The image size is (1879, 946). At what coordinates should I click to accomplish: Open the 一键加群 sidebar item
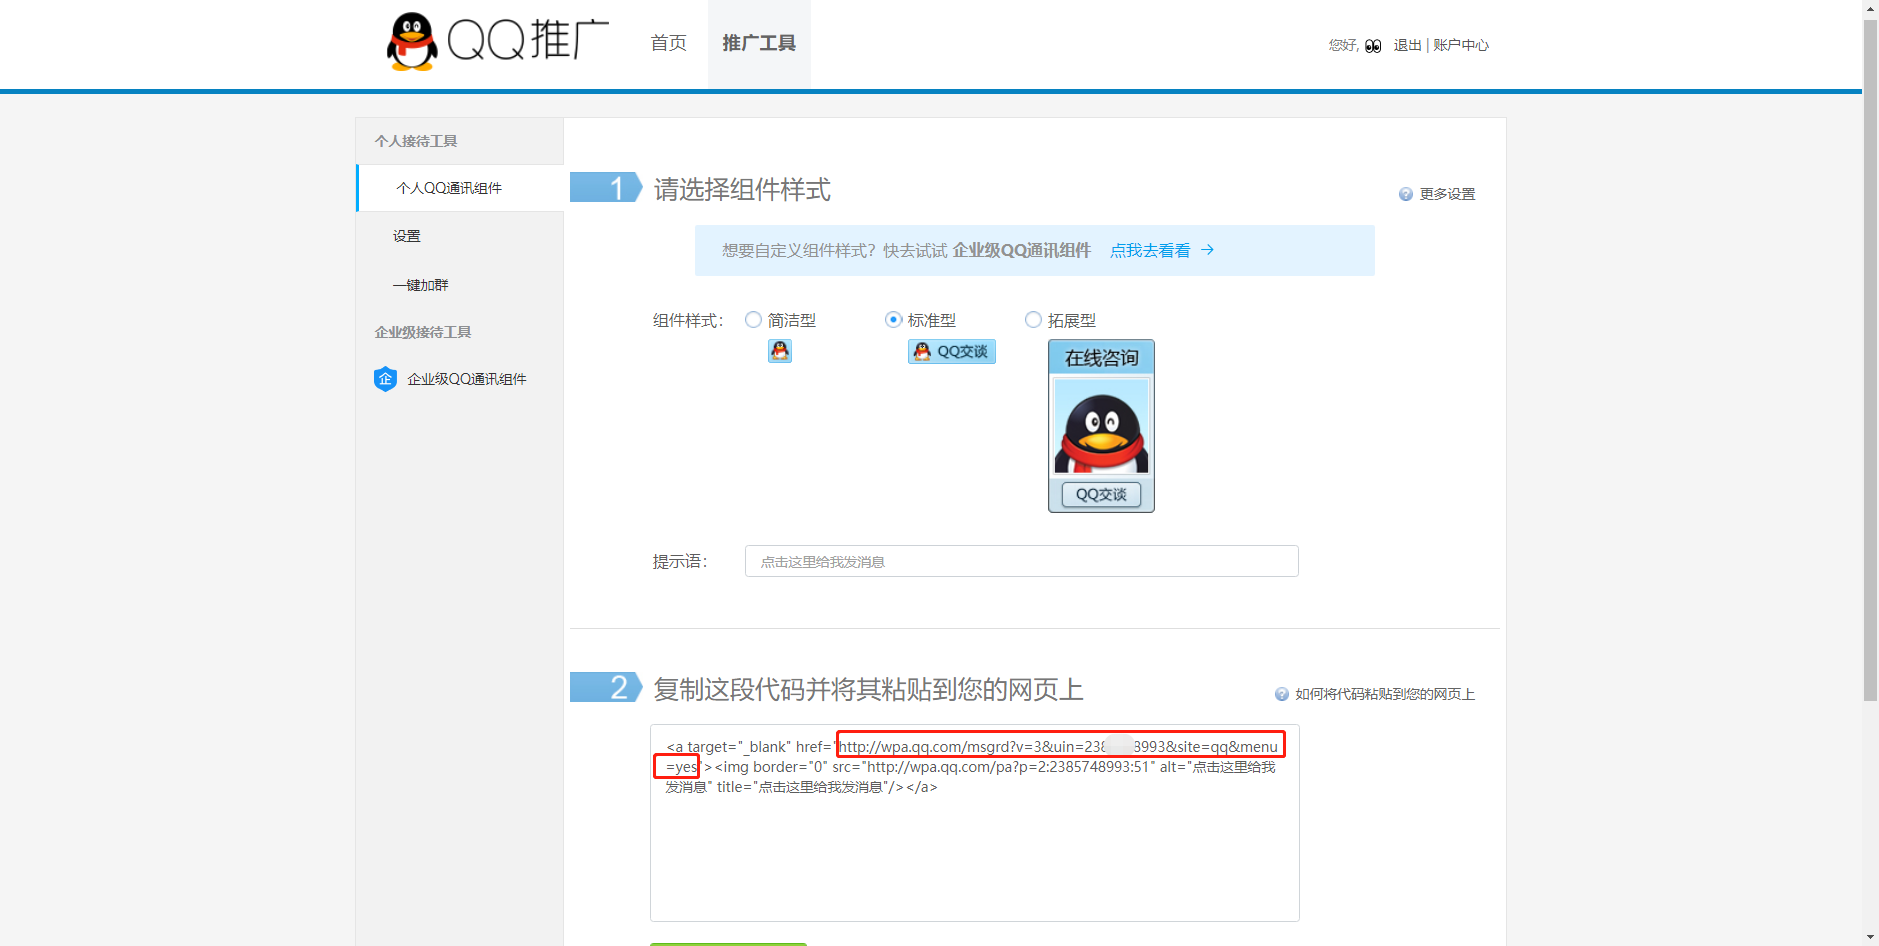pyautogui.click(x=420, y=285)
